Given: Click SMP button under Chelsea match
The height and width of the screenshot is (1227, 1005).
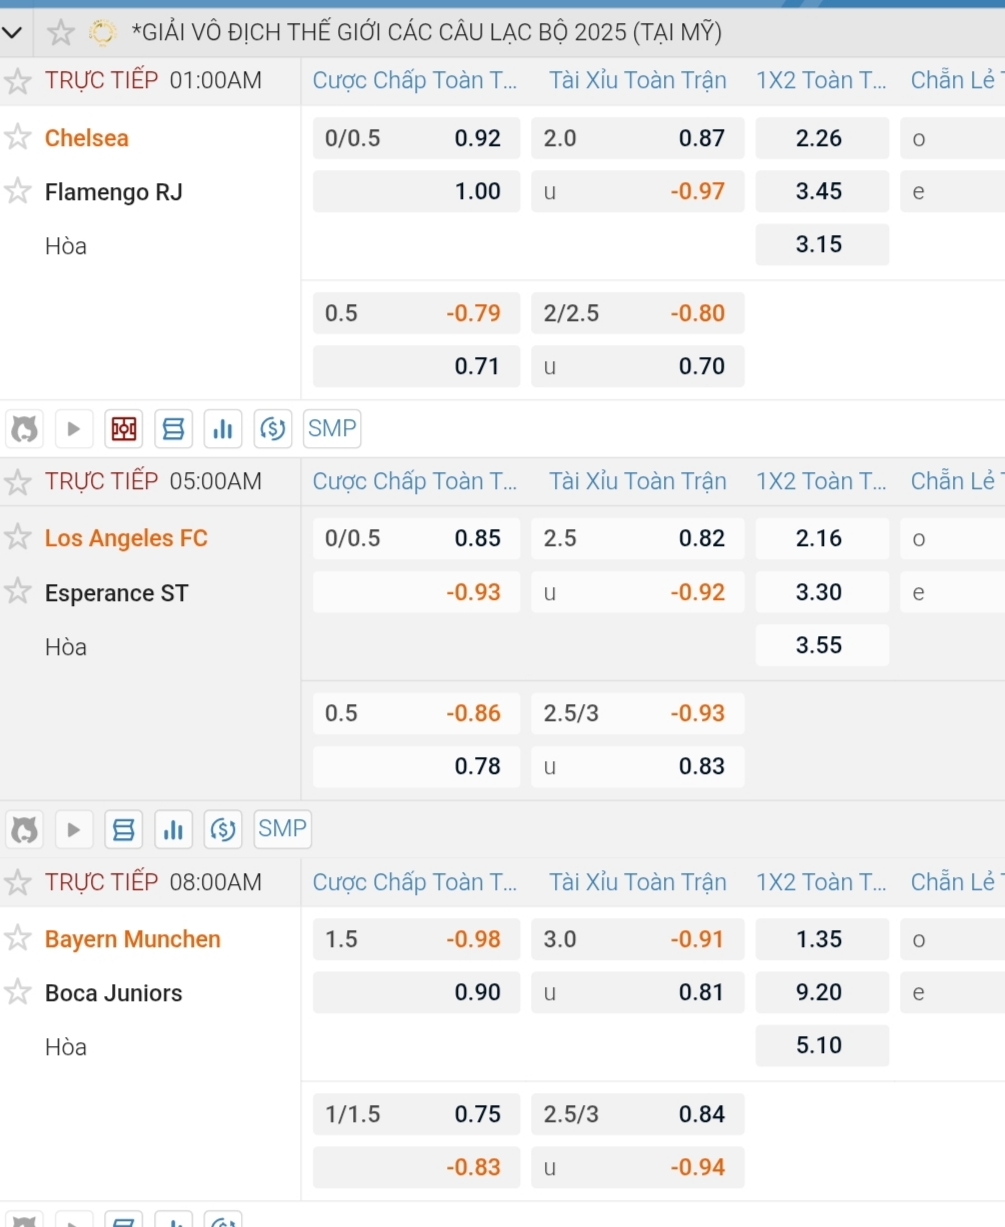Looking at the screenshot, I should (x=332, y=429).
